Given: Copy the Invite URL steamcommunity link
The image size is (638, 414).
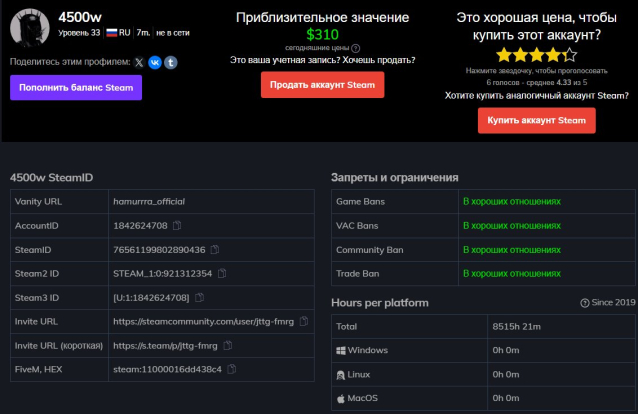Looking at the screenshot, I should [304, 321].
